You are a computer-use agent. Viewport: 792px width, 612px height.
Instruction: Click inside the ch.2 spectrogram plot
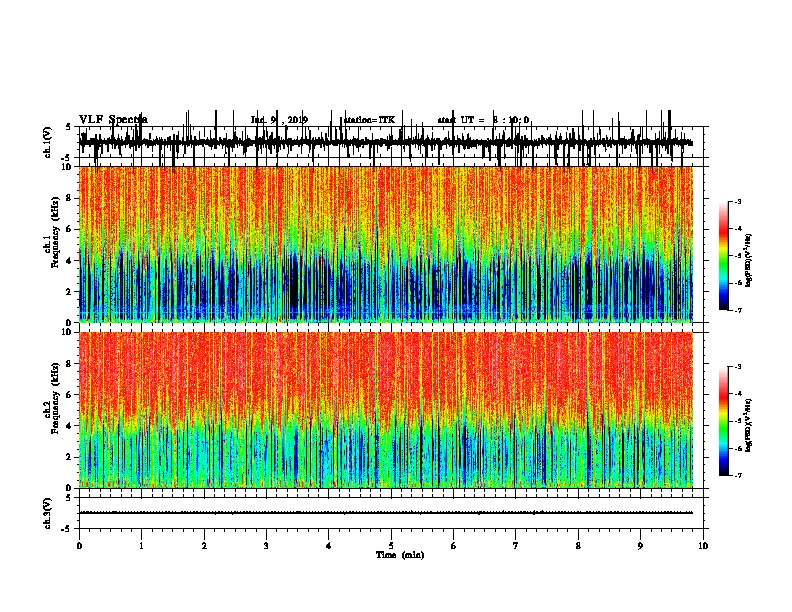[x=386, y=410]
